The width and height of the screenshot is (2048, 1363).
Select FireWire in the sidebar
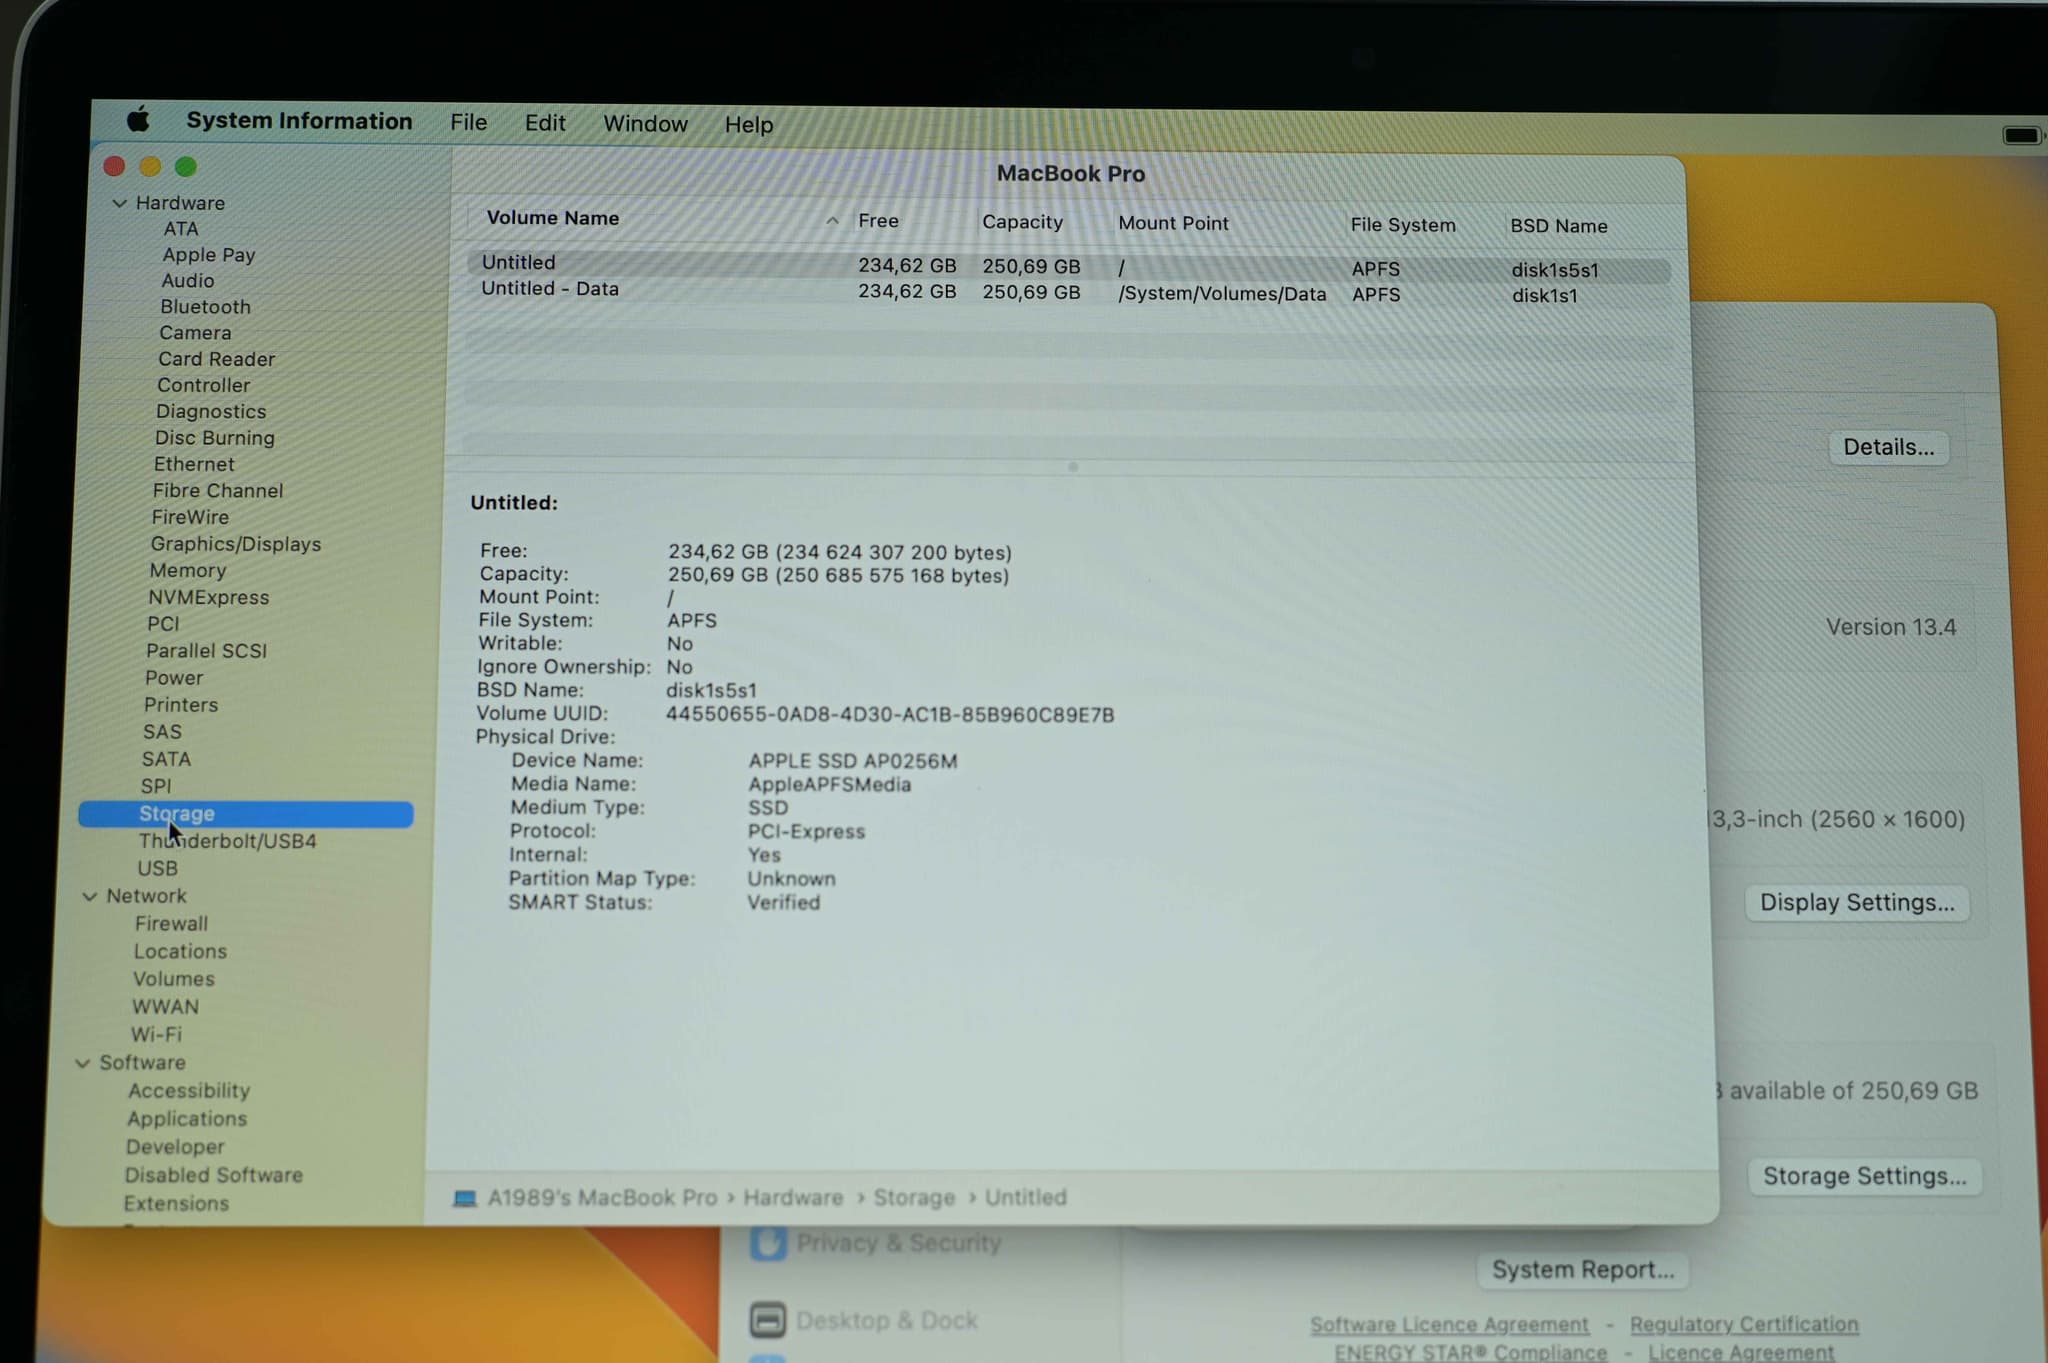190,517
